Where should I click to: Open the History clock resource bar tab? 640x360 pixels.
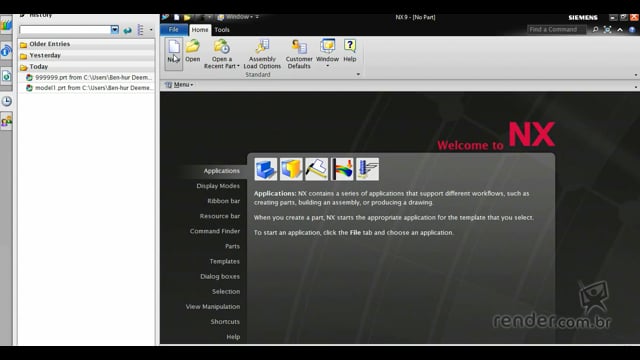click(6, 101)
